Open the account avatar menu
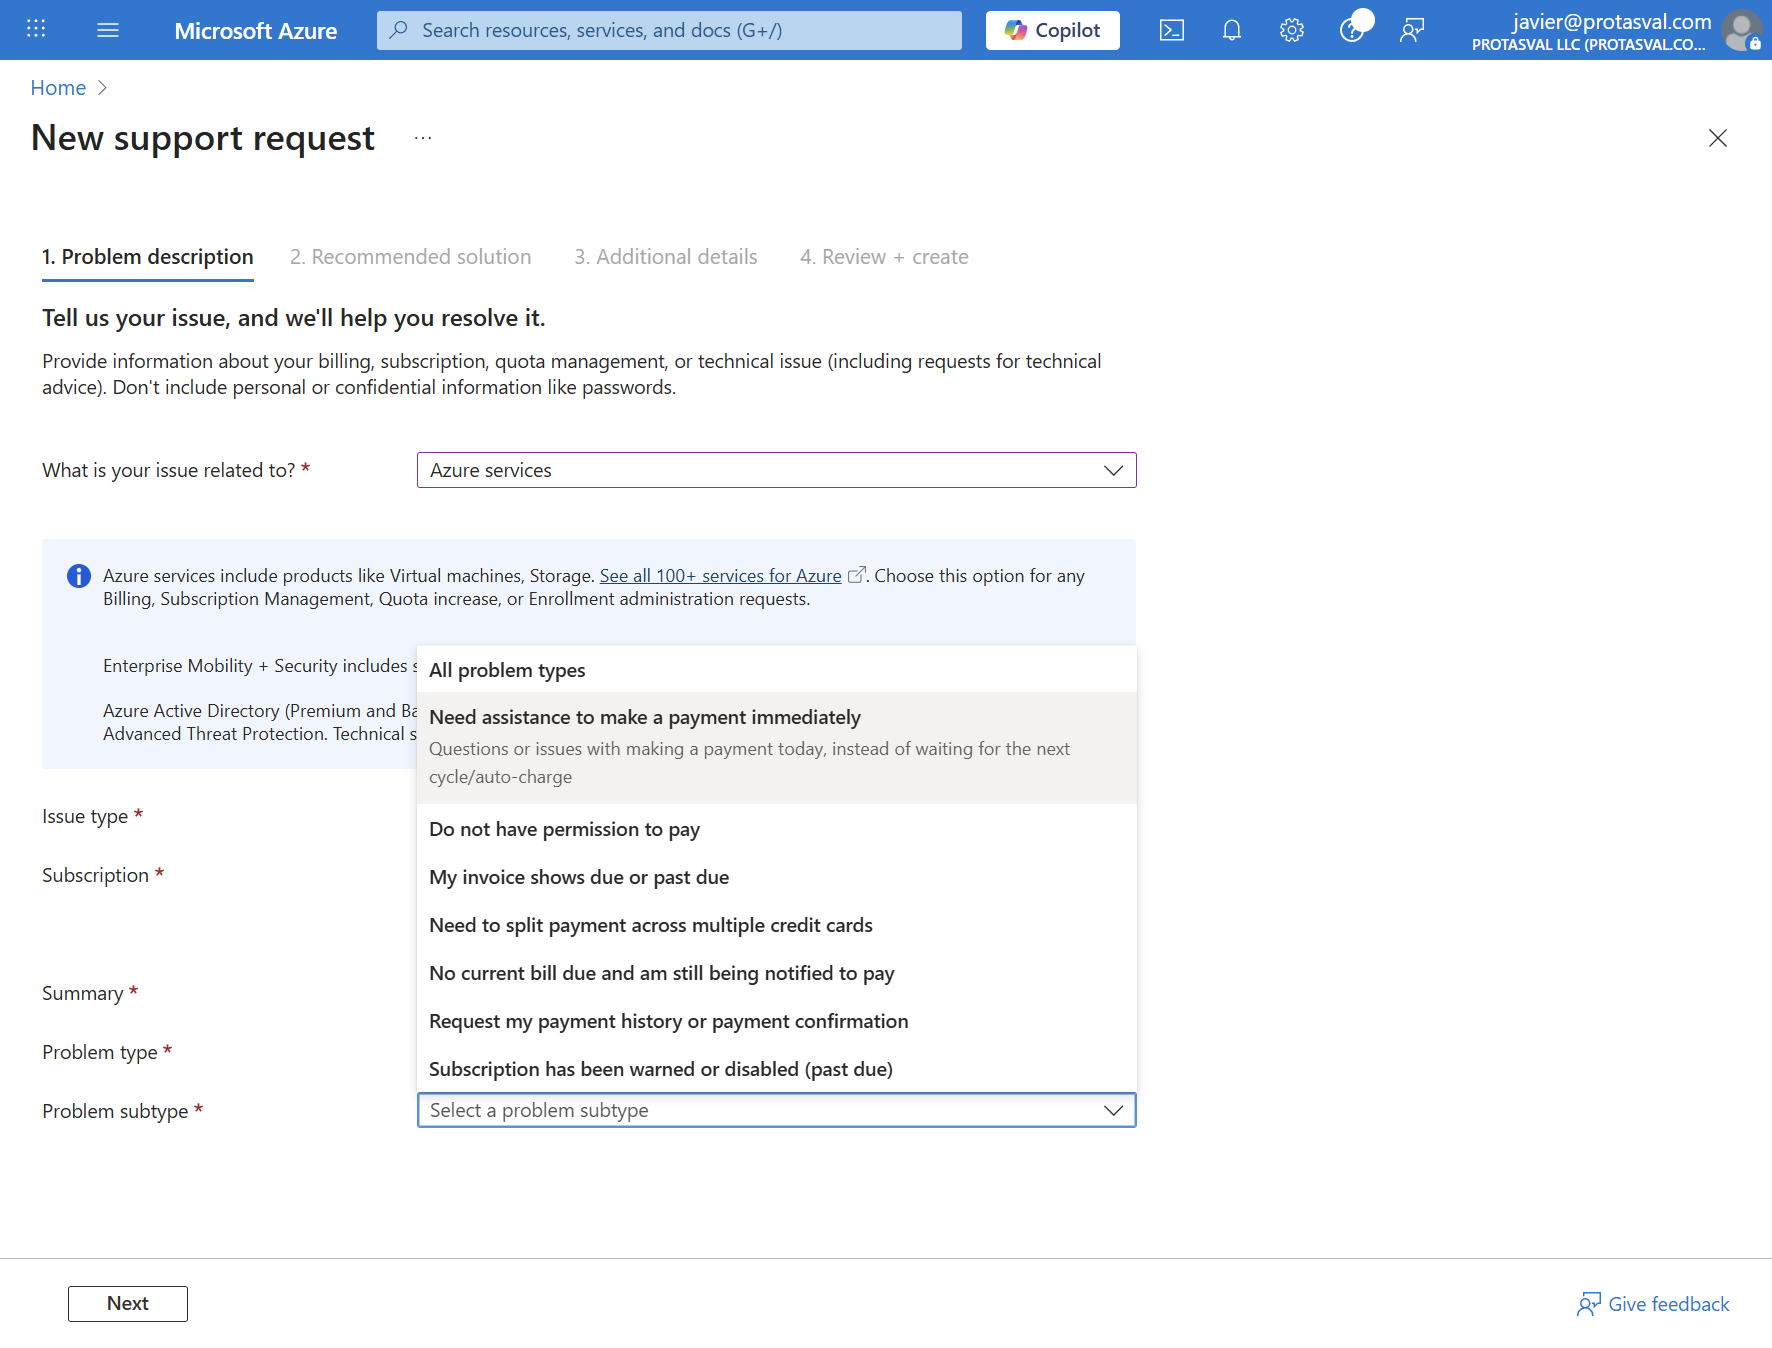This screenshot has width=1772, height=1348. click(1742, 30)
